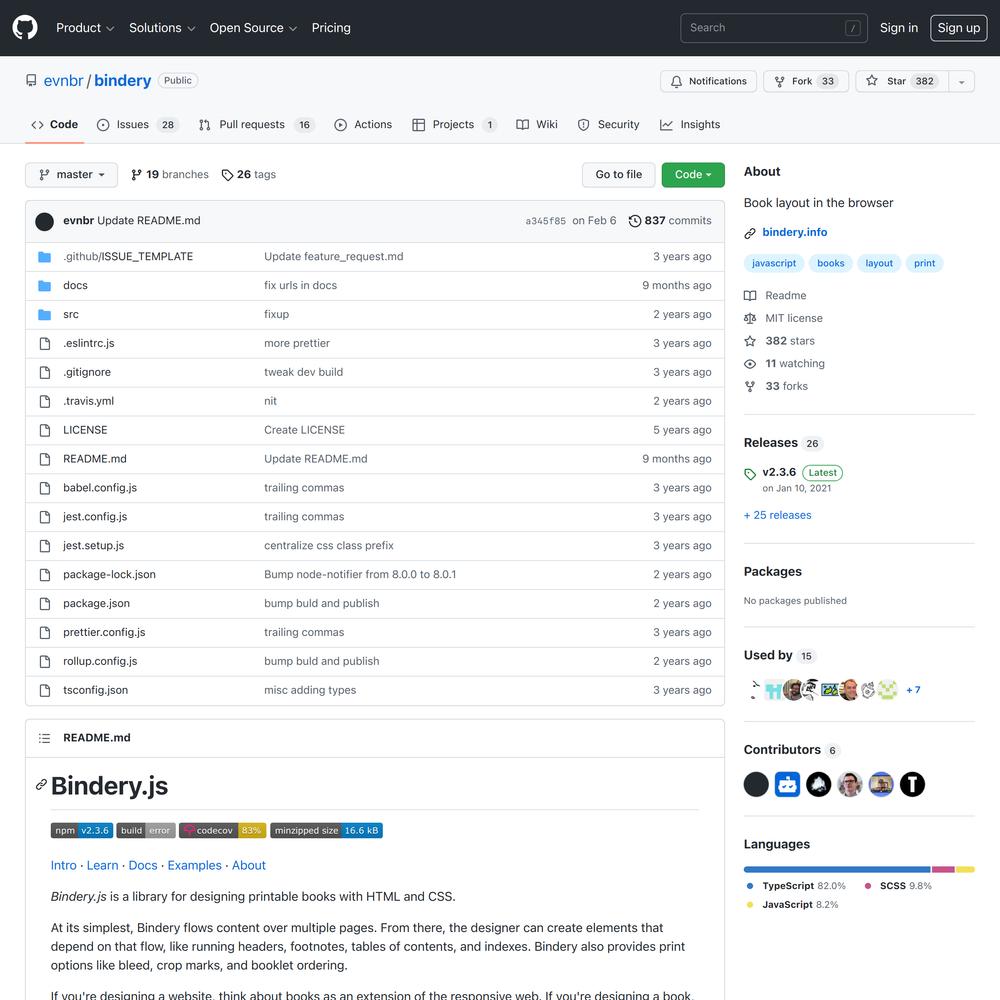
Task: Open the rollup.config.js file
Action: [100, 661]
